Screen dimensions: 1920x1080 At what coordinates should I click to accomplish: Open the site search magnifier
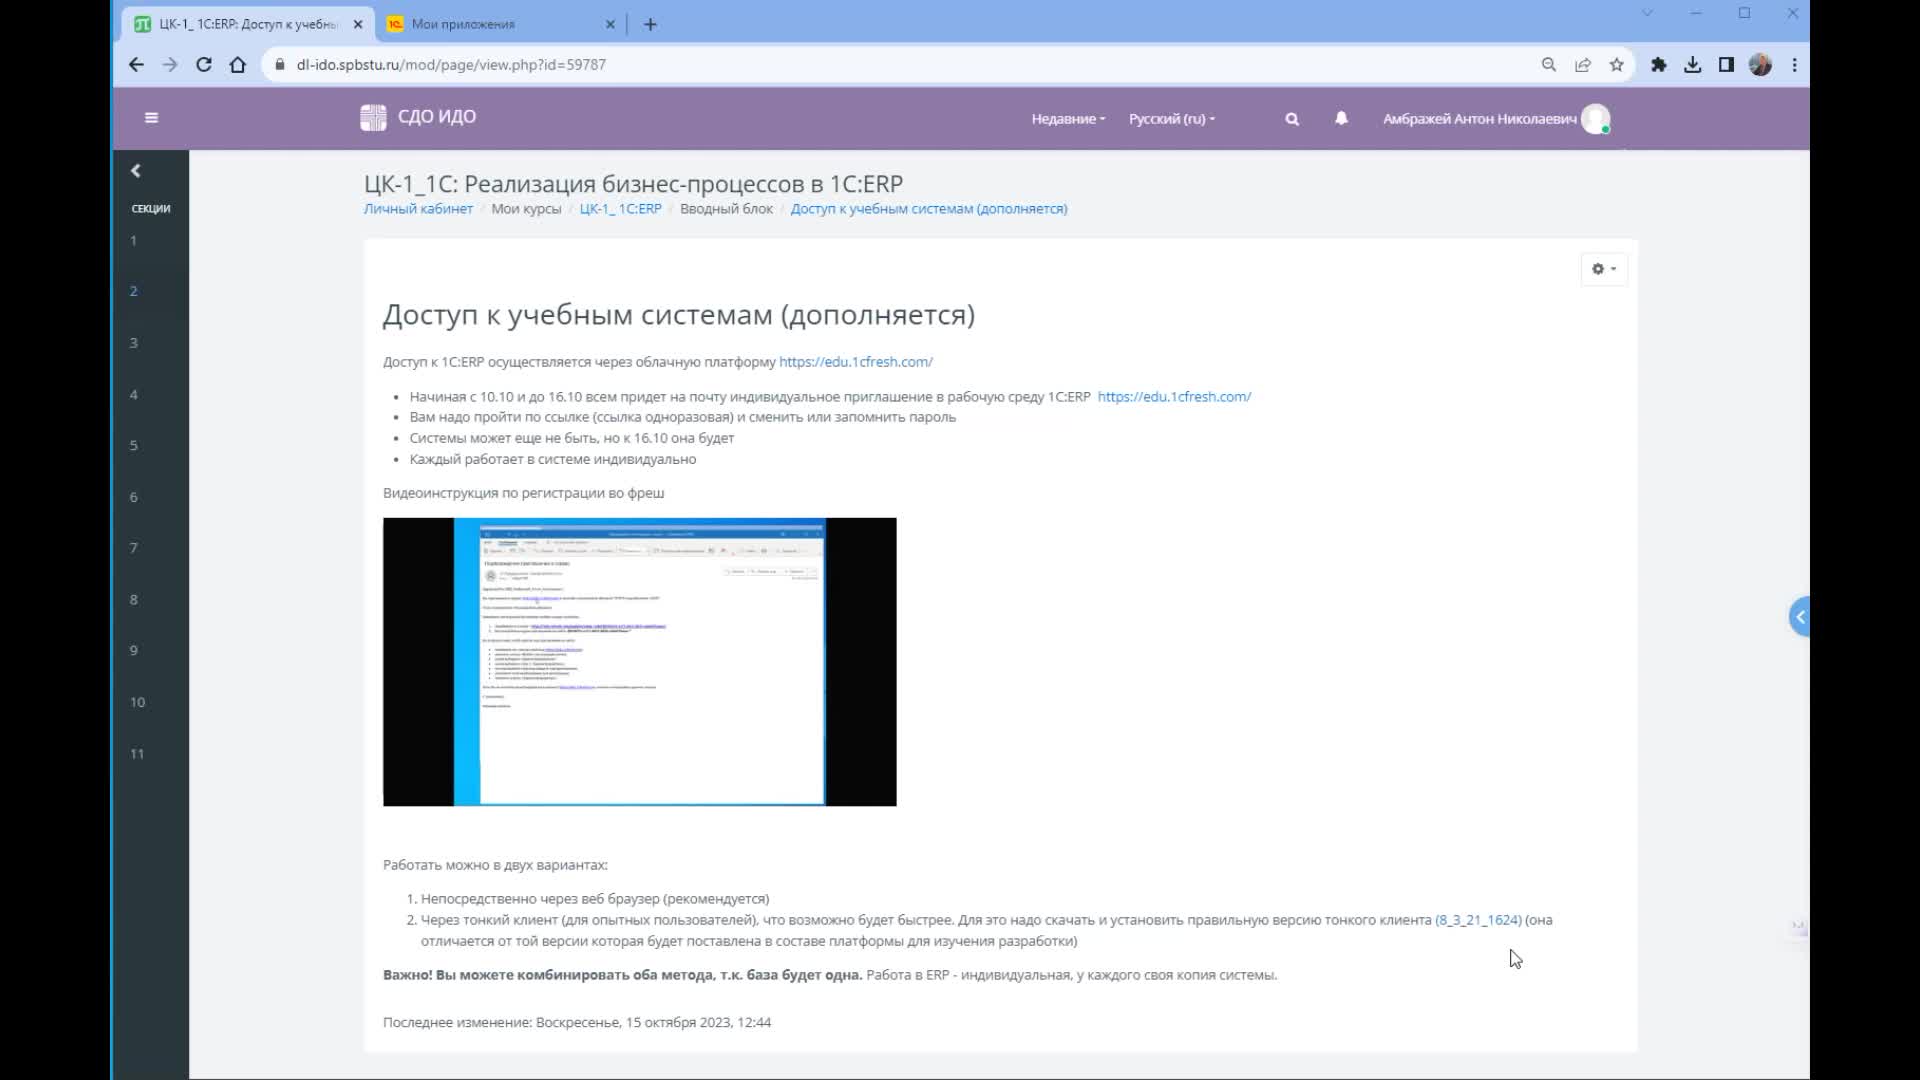tap(1292, 119)
